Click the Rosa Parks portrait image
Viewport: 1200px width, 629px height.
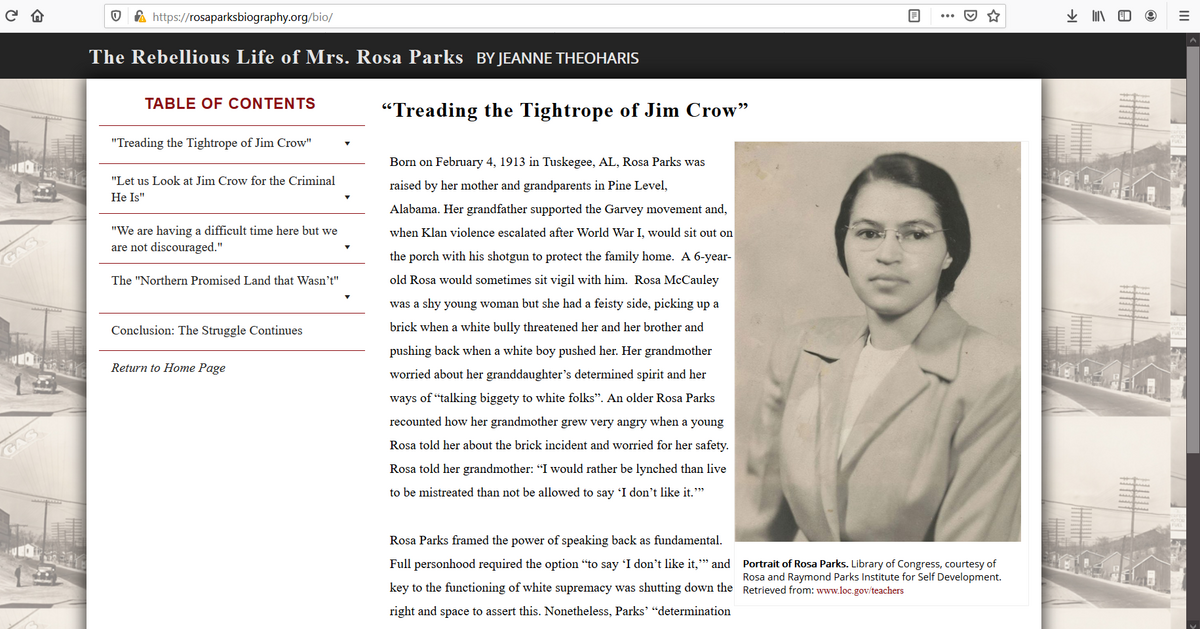pyautogui.click(x=877, y=341)
